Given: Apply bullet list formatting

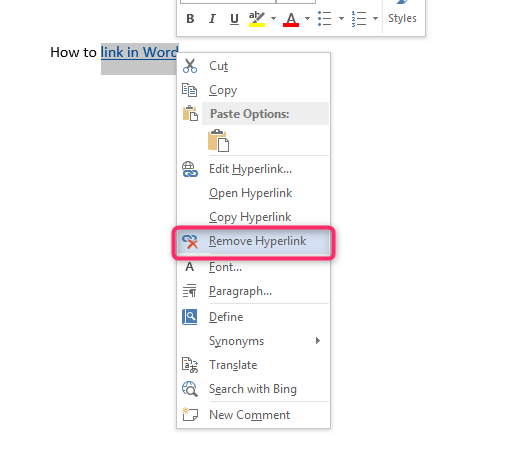Looking at the screenshot, I should [325, 19].
